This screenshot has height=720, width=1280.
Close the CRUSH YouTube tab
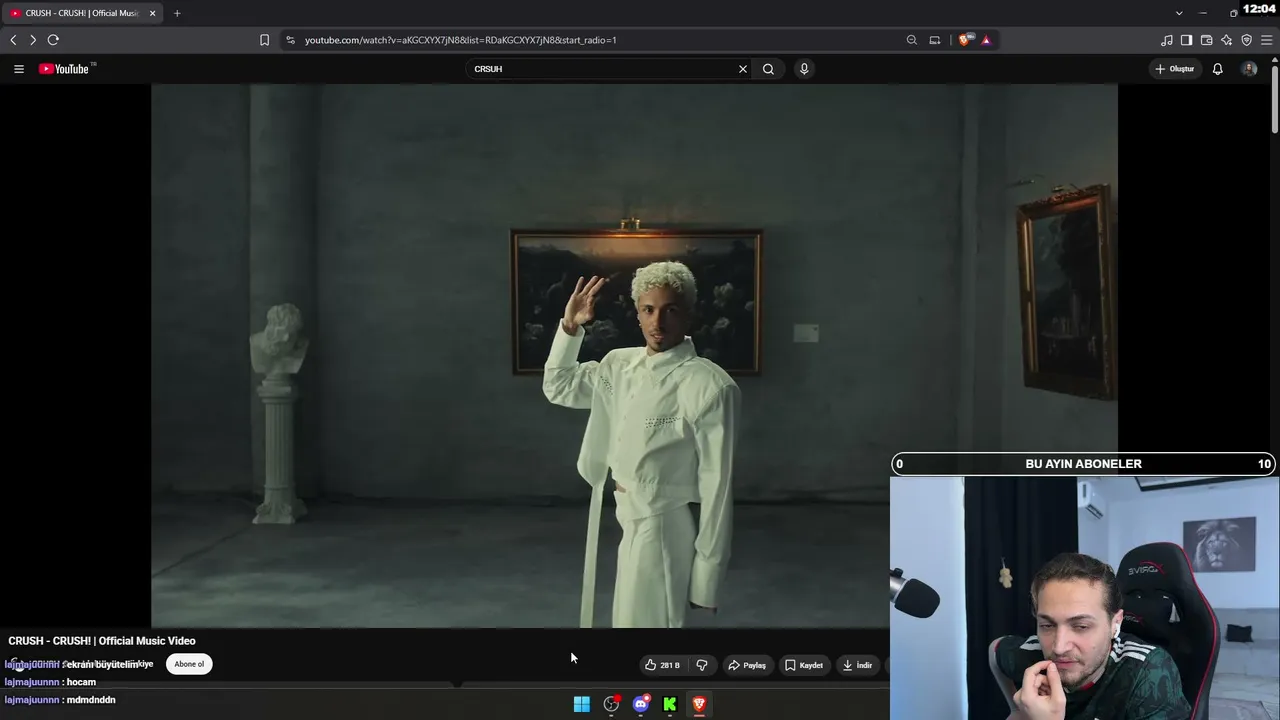152,13
